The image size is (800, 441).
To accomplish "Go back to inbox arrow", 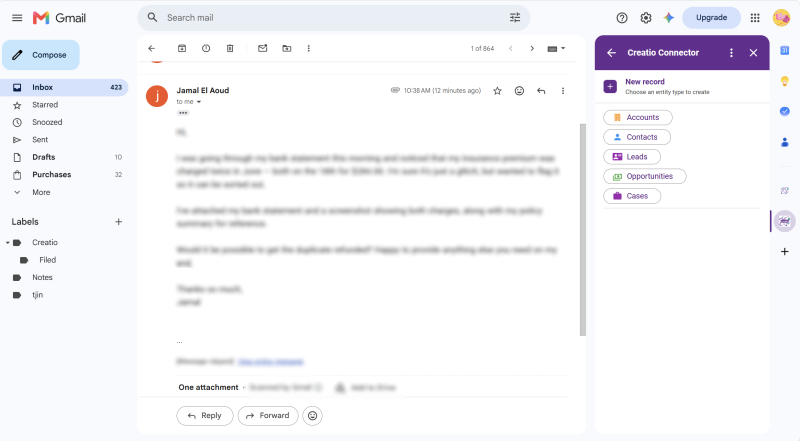I will [152, 48].
